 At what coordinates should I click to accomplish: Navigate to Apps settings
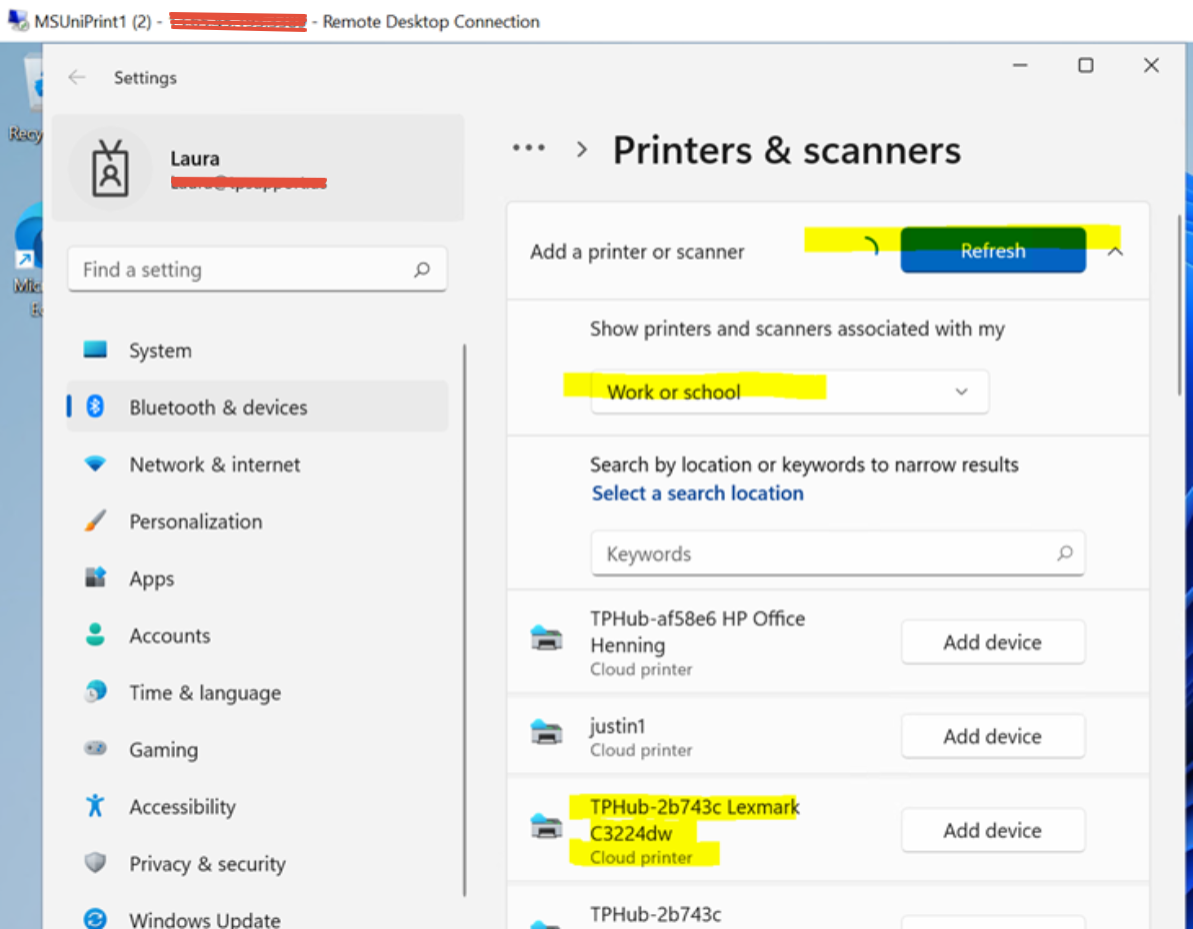tap(257, 578)
